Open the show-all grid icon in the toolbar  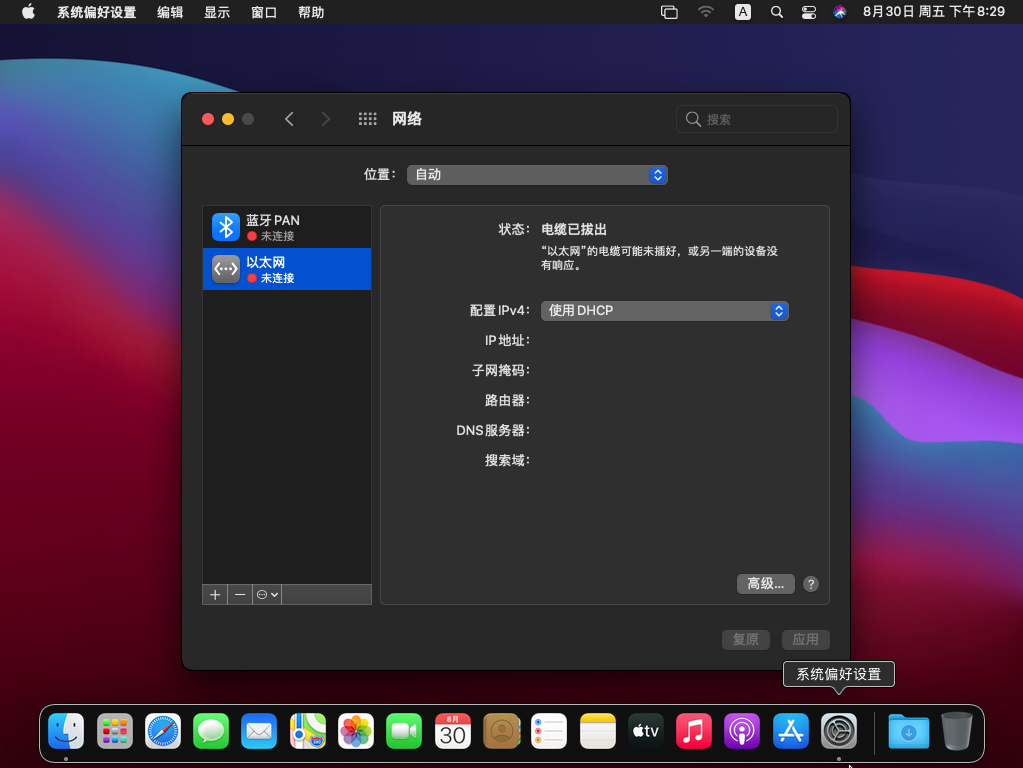(367, 119)
